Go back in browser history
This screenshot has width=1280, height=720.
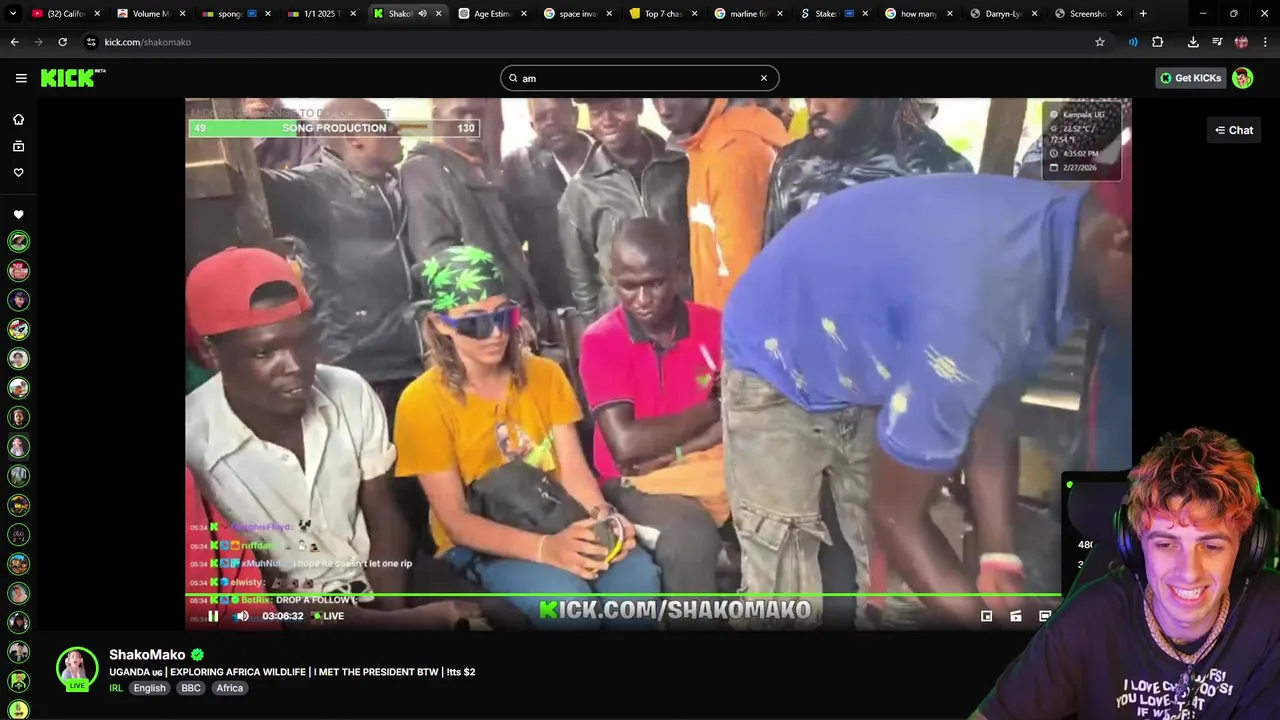click(14, 42)
